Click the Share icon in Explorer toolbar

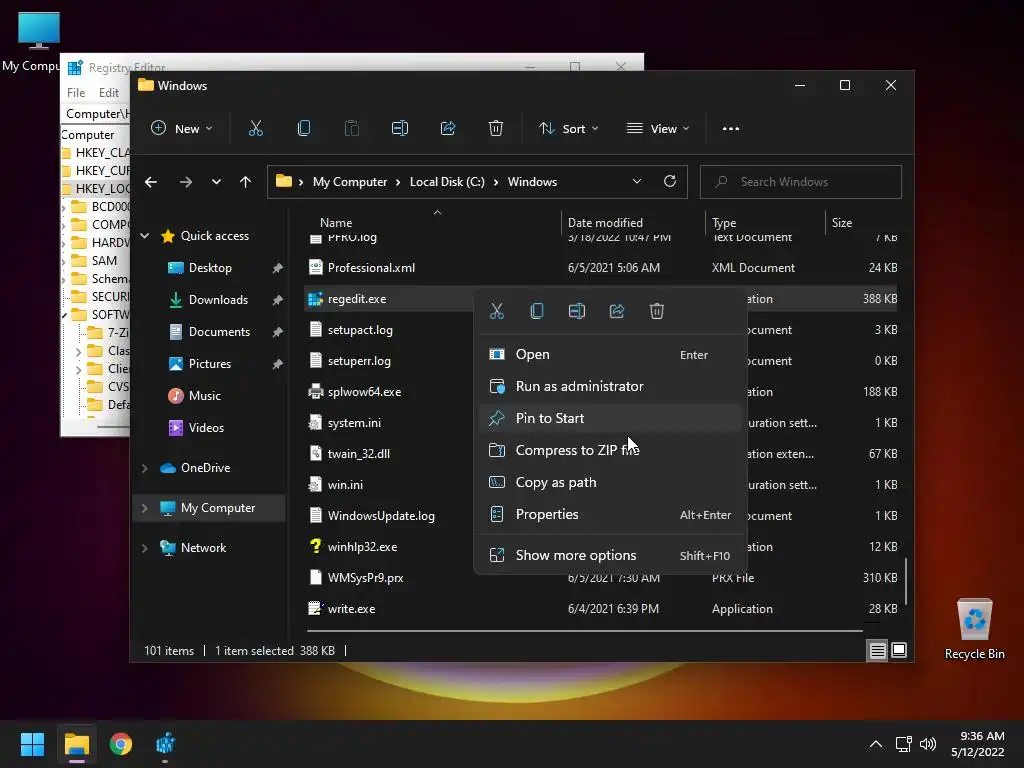(x=448, y=129)
